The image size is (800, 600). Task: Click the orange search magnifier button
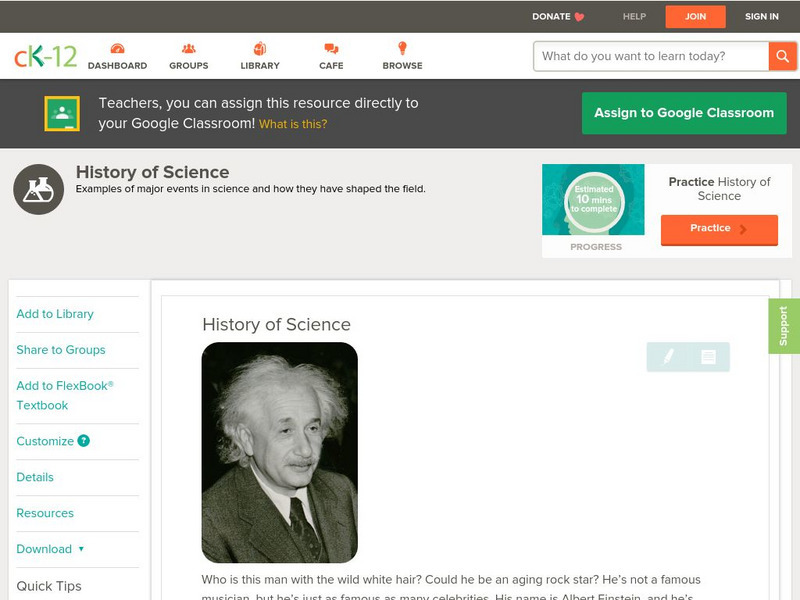click(x=782, y=56)
